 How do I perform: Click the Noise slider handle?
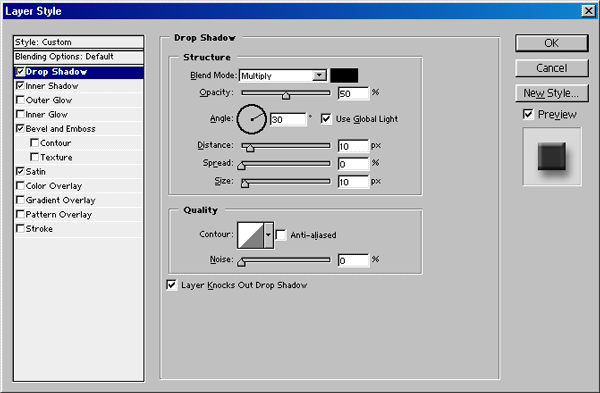pos(241,262)
